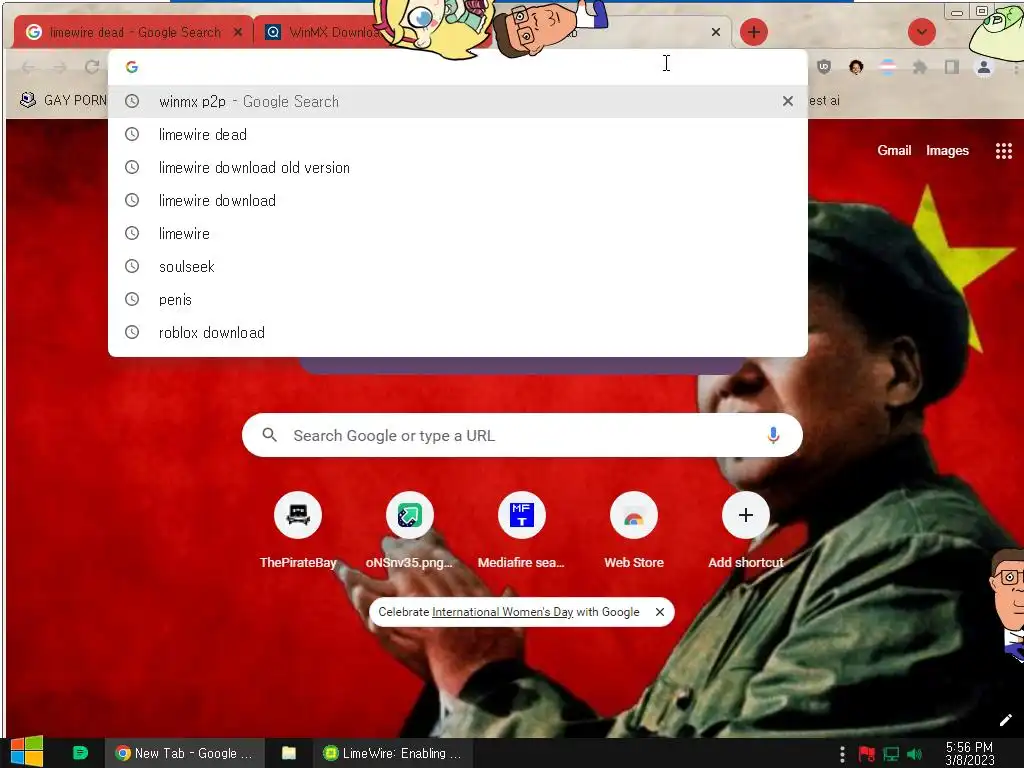Click the red flag tray icon

coord(867,754)
